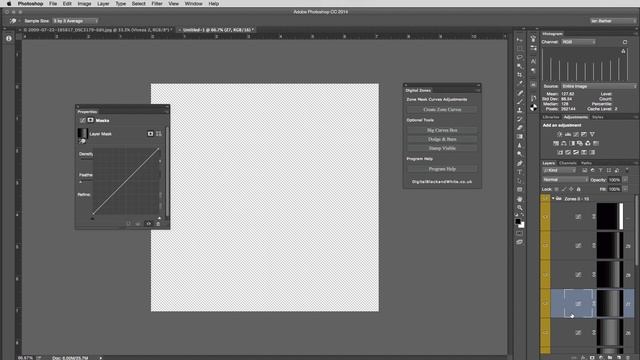Click the Big Curves Box button
The image size is (640, 360).
(442, 130)
